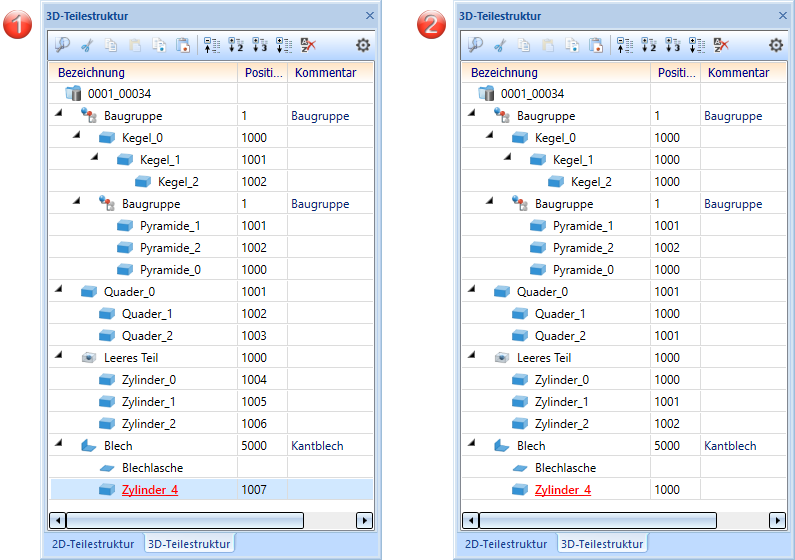Image resolution: width=795 pixels, height=560 pixels.
Task: Click the paste clipboard with red dot, right panel
Action: click(596, 45)
